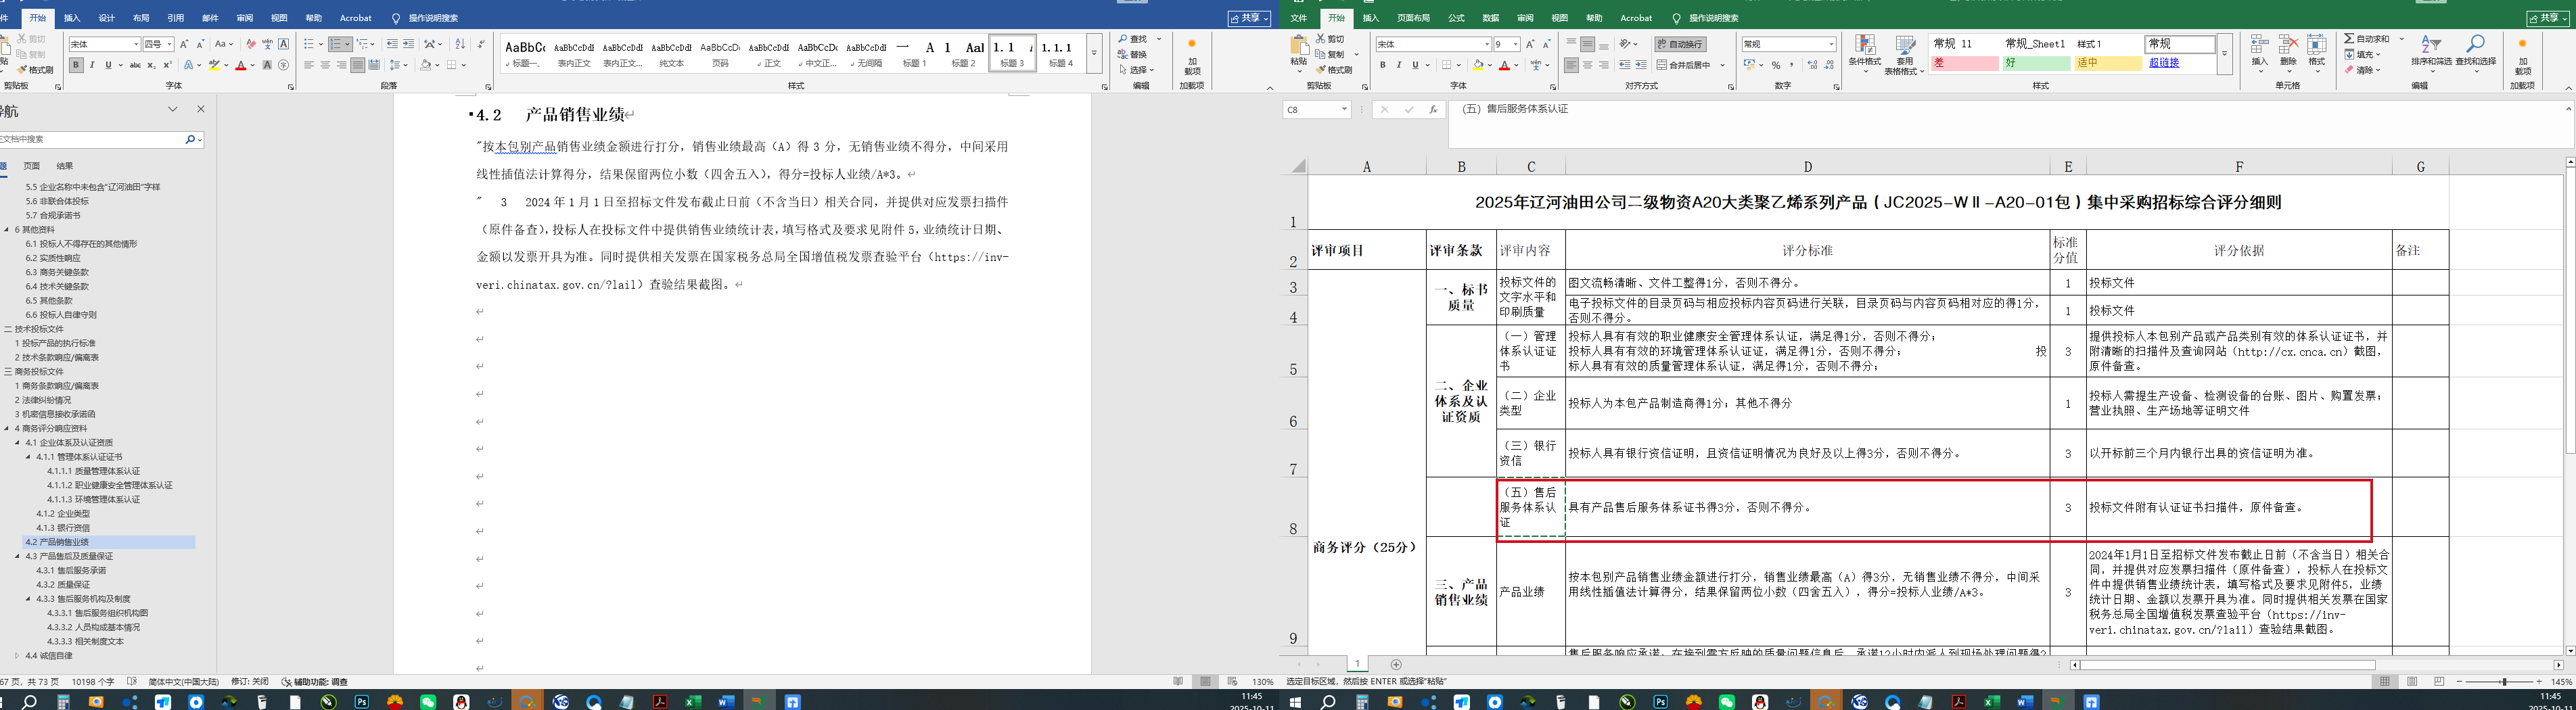Click the enclosed character icon in Word
2576x710 pixels.
click(x=284, y=65)
